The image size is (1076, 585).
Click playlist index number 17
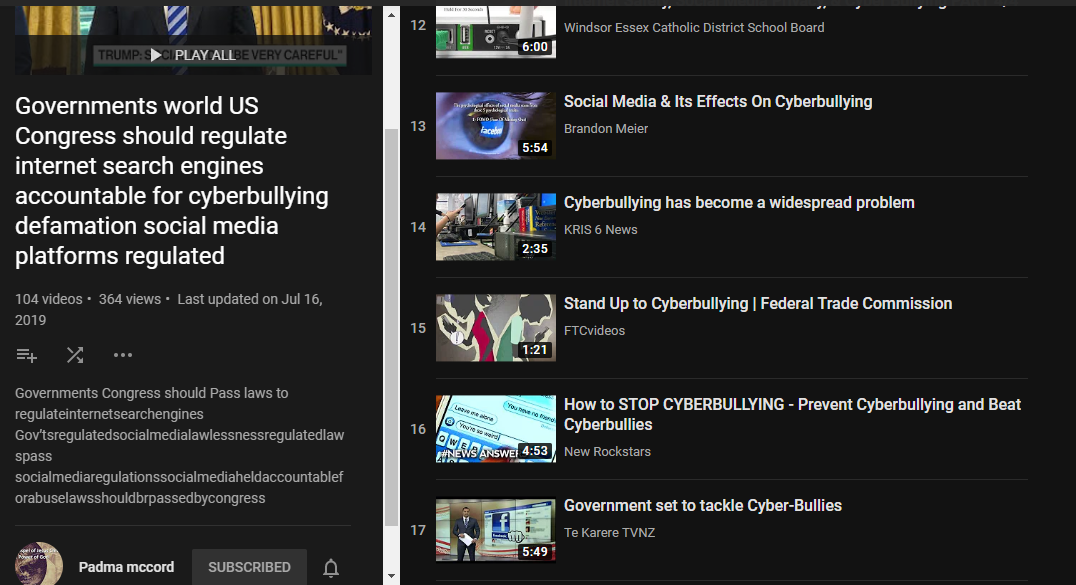pos(418,530)
